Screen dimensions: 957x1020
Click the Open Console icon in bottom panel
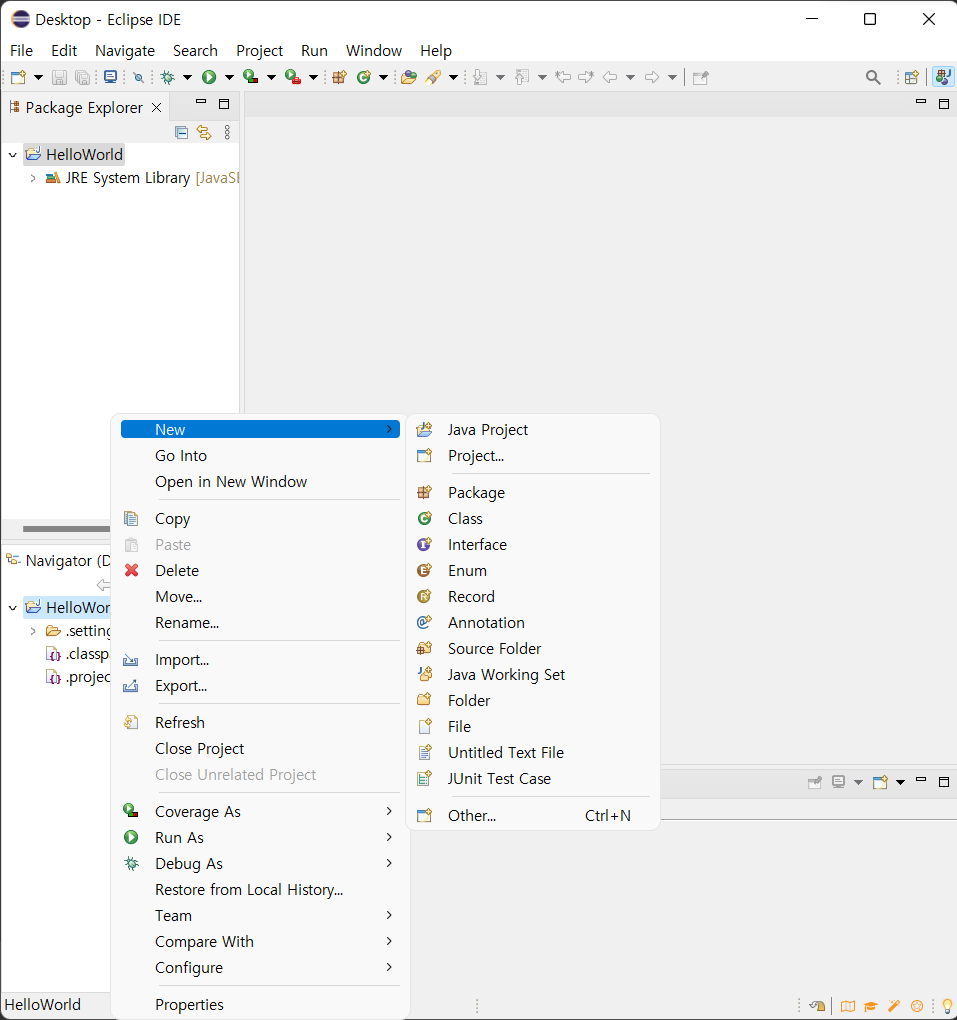pos(880,782)
